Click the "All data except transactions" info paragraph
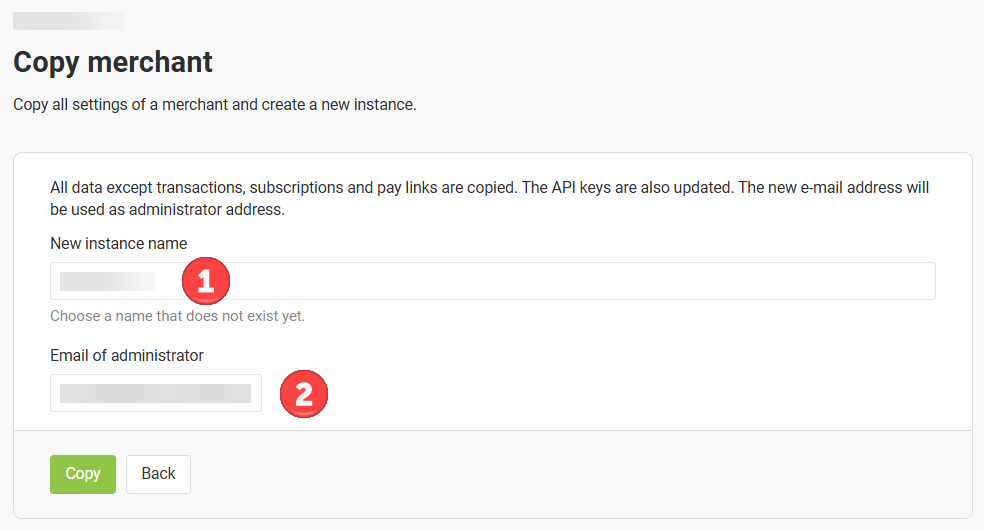 pos(489,198)
